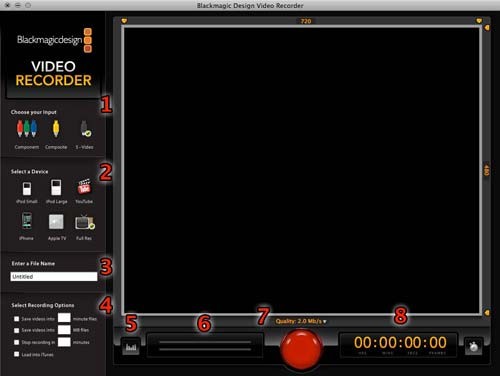Click the stopwatch timer icon
This screenshot has width=500, height=376.
tap(473, 346)
